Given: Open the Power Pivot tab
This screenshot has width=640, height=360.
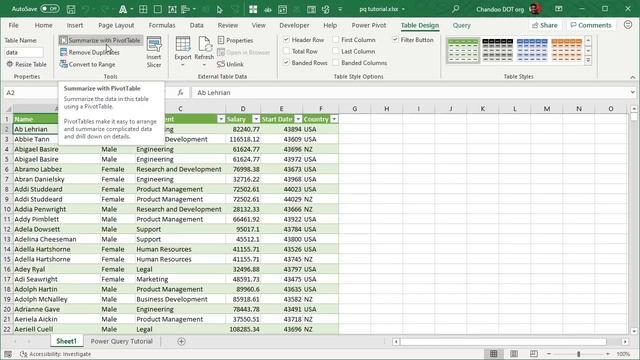Looking at the screenshot, I should pyautogui.click(x=369, y=25).
